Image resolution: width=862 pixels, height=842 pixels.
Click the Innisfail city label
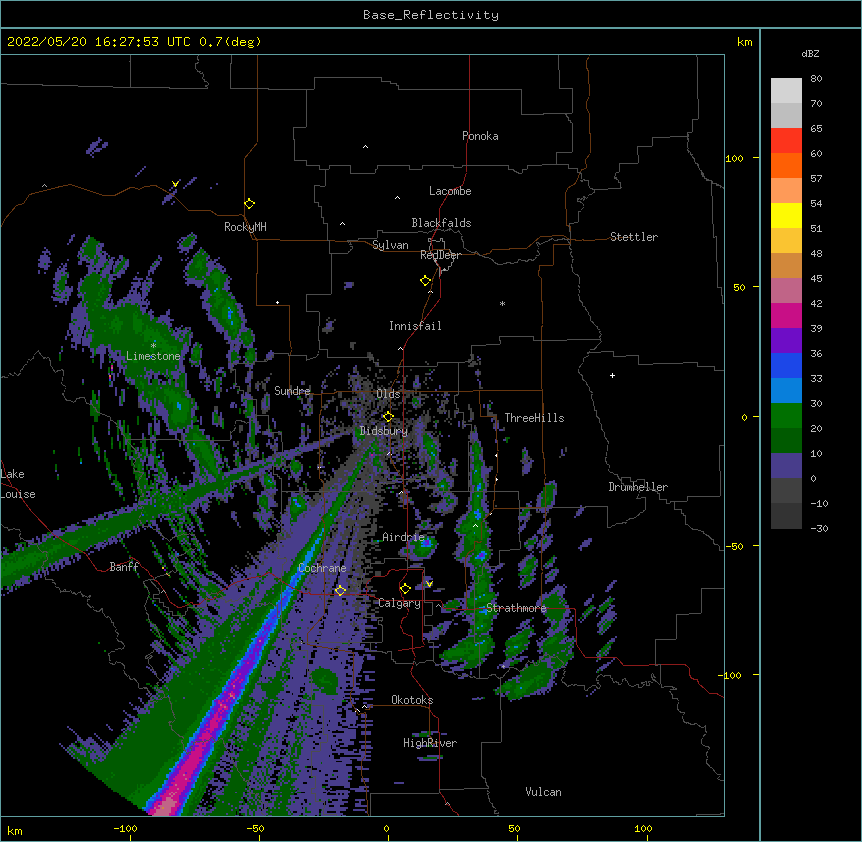[x=415, y=326]
